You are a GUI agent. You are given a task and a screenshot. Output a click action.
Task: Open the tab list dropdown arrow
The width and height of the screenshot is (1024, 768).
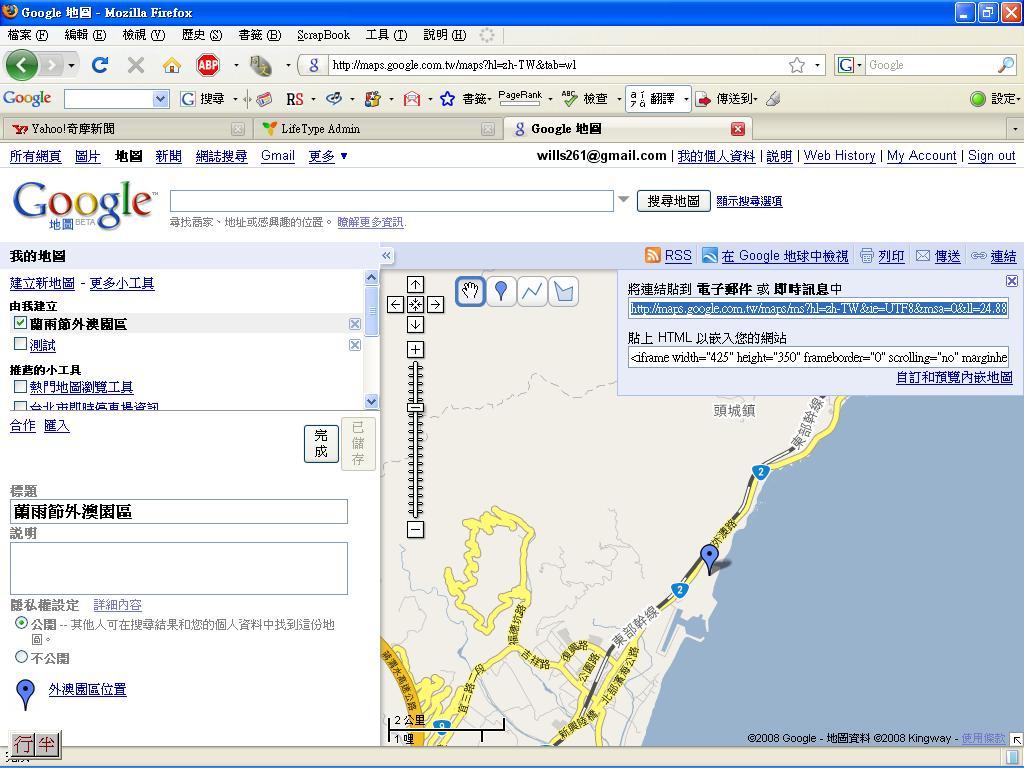tap(1015, 129)
